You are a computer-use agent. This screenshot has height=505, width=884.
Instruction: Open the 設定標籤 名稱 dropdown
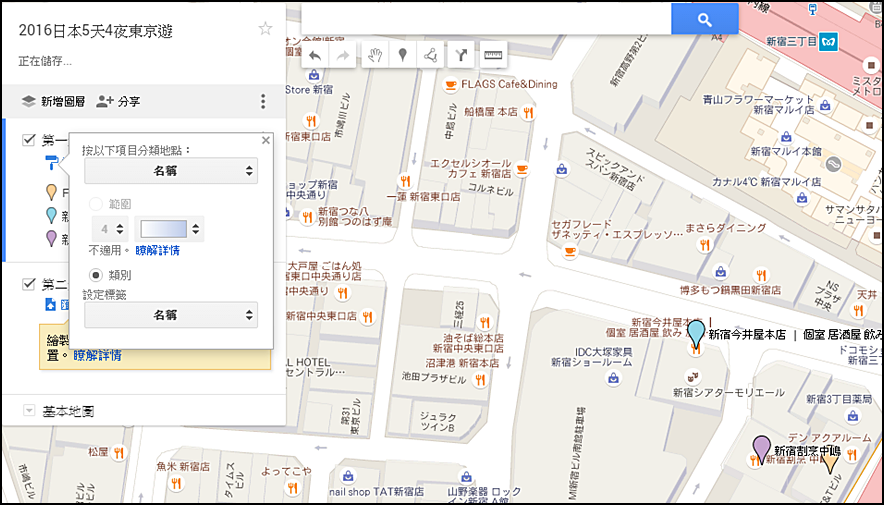(171, 314)
